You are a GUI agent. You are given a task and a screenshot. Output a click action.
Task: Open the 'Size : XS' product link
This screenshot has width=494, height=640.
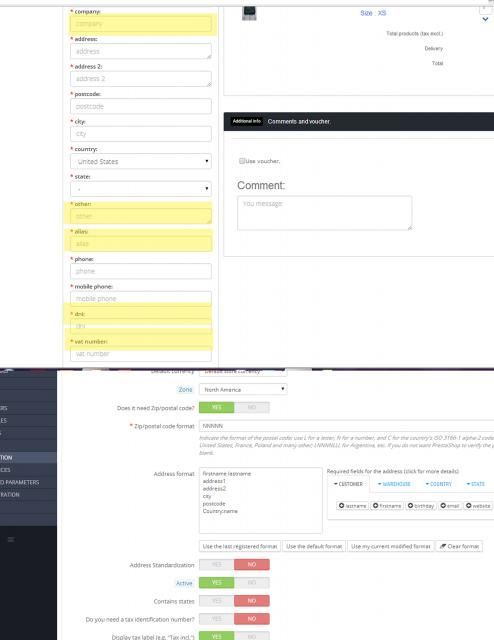point(373,13)
